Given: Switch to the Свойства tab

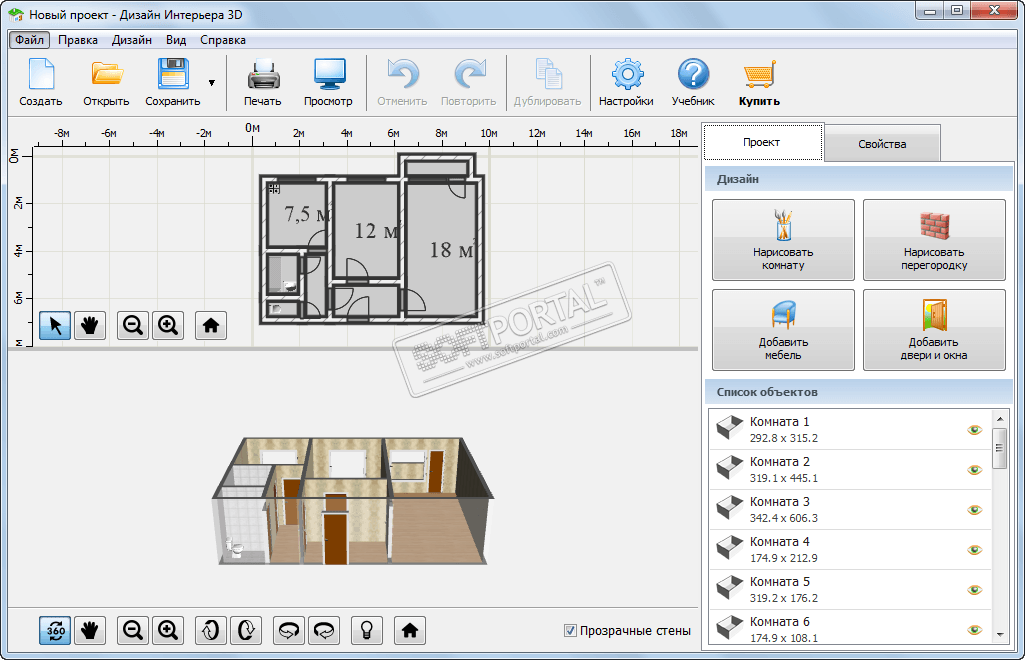Looking at the screenshot, I should click(x=882, y=144).
